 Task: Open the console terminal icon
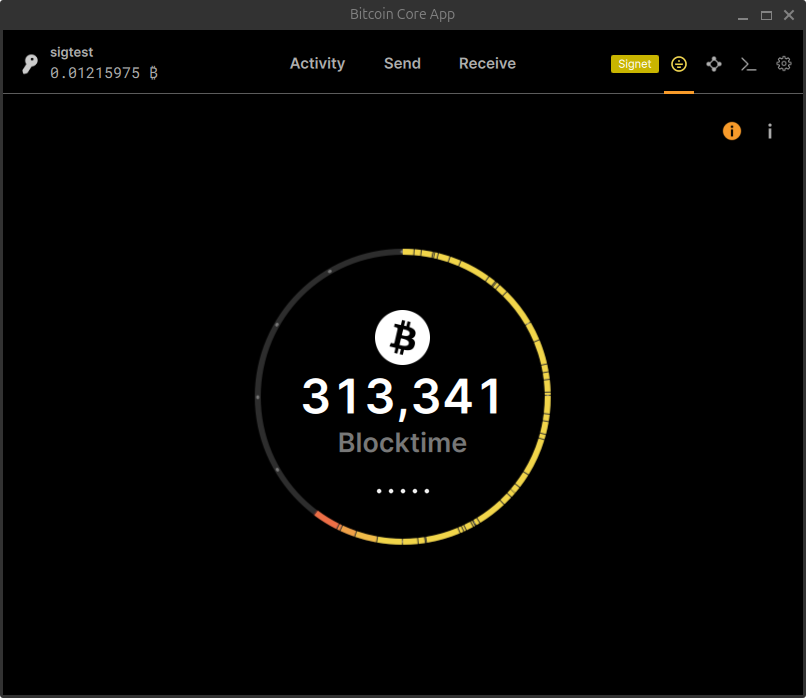coord(748,64)
